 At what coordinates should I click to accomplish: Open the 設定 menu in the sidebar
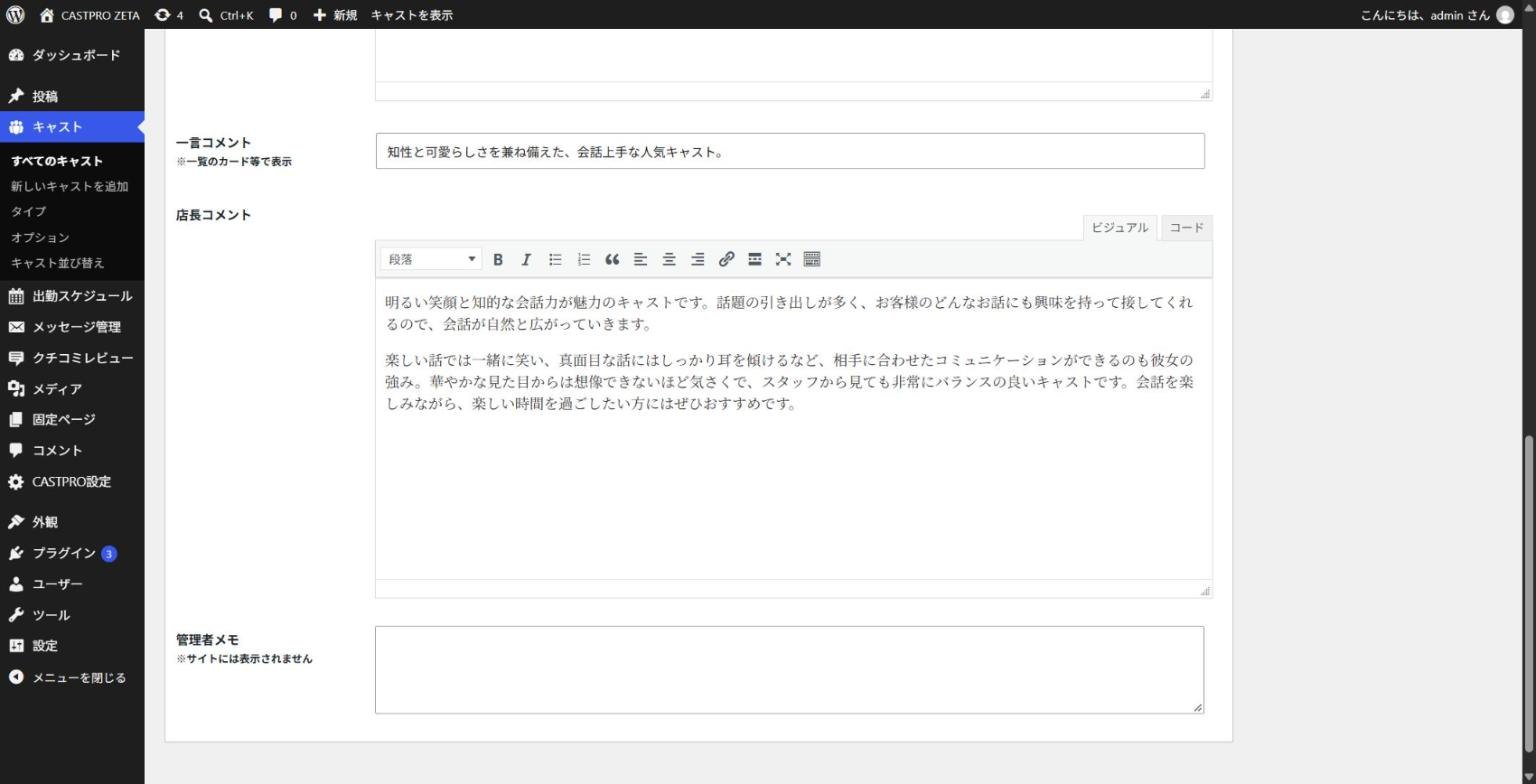pyautogui.click(x=72, y=646)
